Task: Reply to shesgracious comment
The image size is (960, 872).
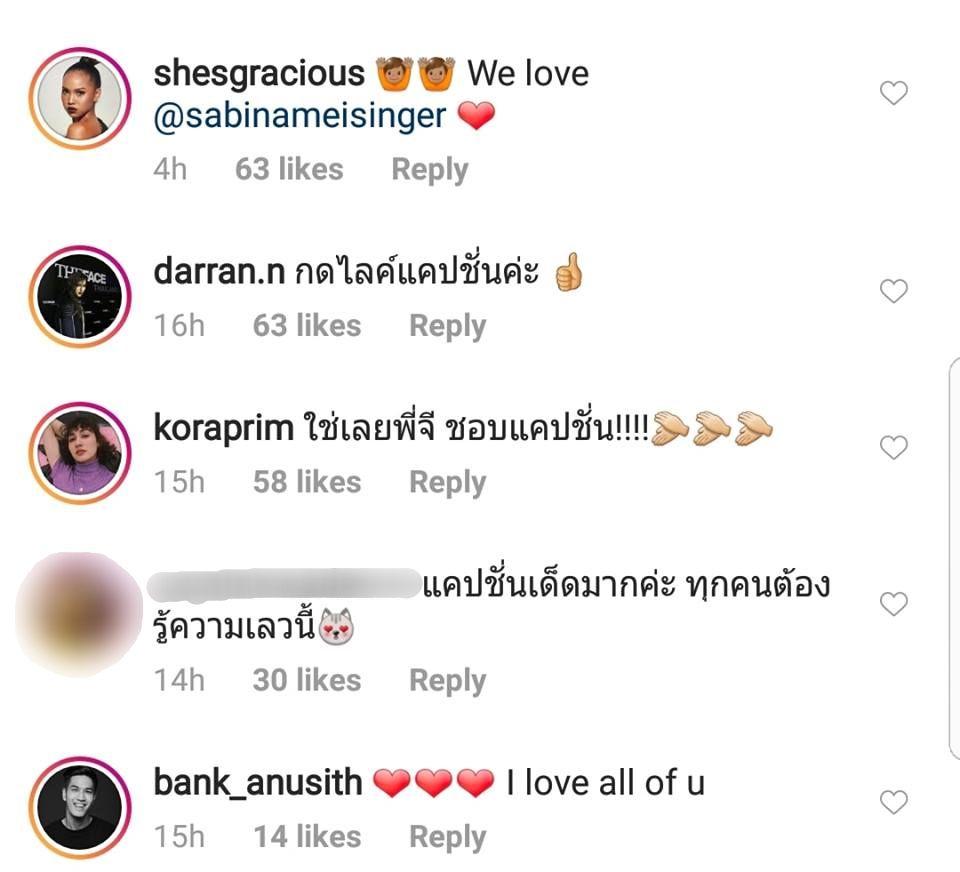Action: 430,170
